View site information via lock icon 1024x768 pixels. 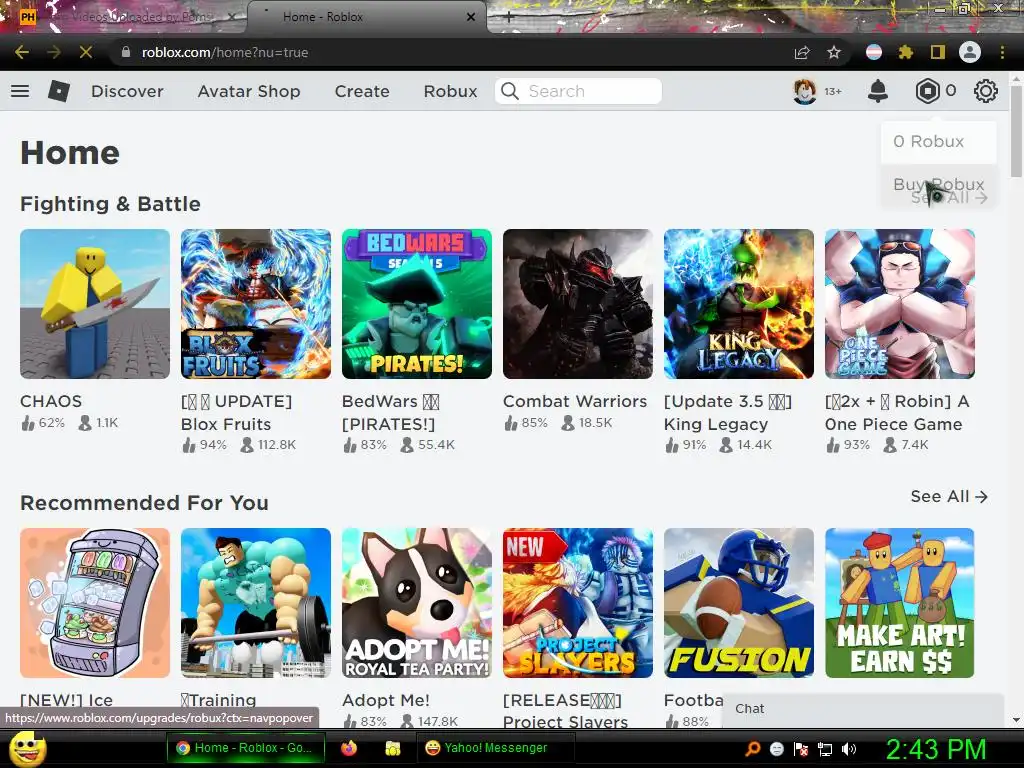tap(125, 52)
